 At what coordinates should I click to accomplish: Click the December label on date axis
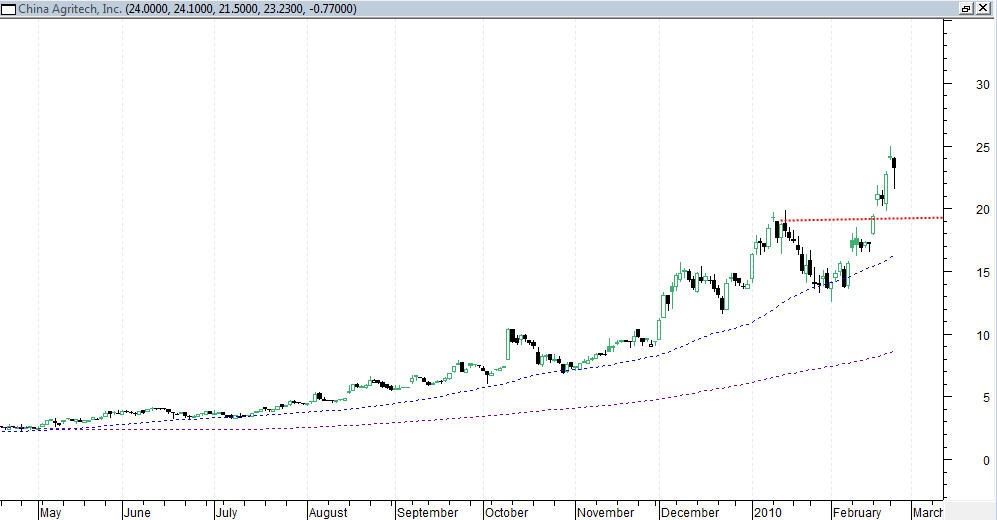pyautogui.click(x=690, y=512)
